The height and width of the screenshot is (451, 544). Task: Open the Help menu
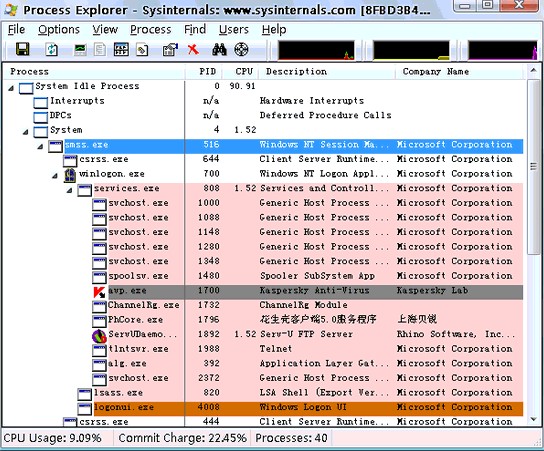pyautogui.click(x=274, y=30)
